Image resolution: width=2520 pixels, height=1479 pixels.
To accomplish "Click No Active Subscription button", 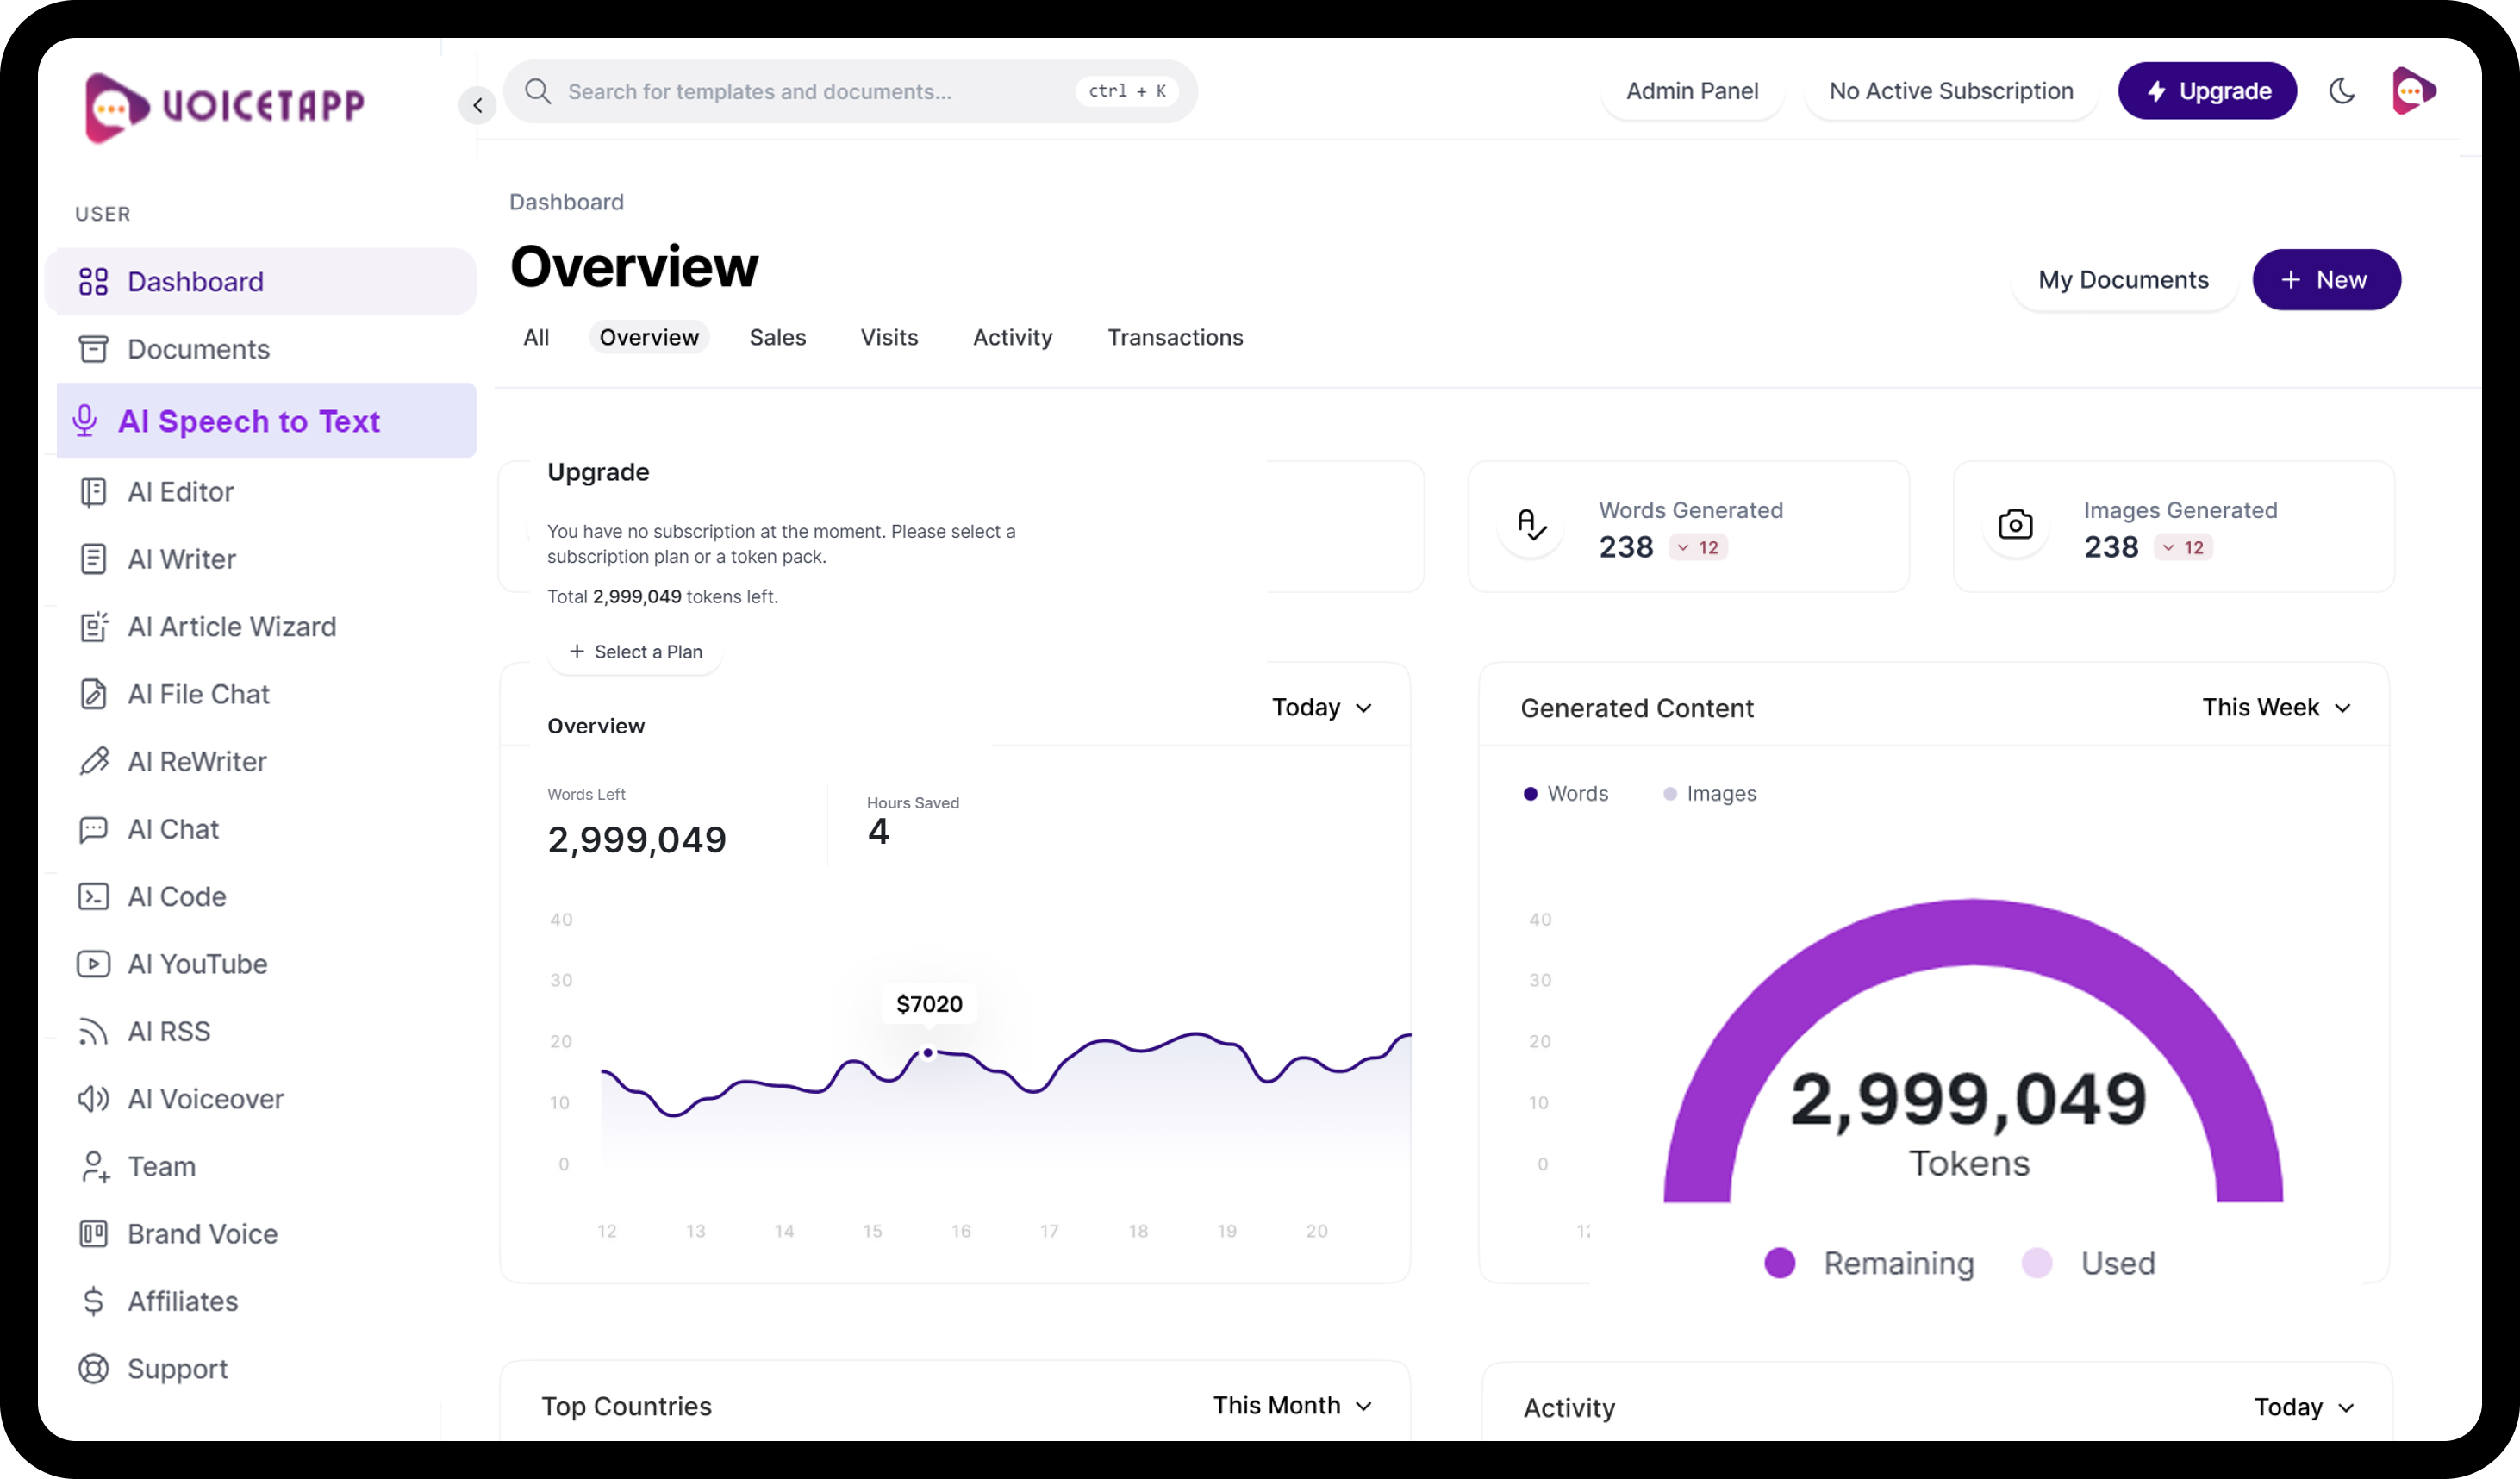I will pos(1951,91).
